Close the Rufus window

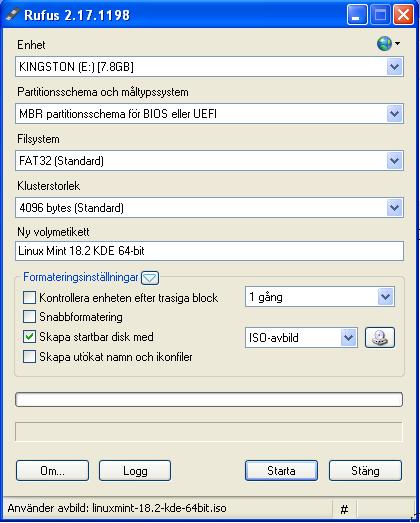pos(404,15)
